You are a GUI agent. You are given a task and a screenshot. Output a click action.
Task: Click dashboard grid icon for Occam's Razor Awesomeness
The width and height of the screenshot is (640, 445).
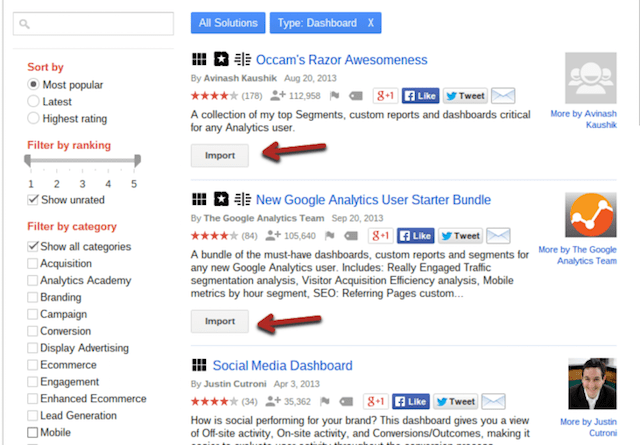pyautogui.click(x=199, y=59)
